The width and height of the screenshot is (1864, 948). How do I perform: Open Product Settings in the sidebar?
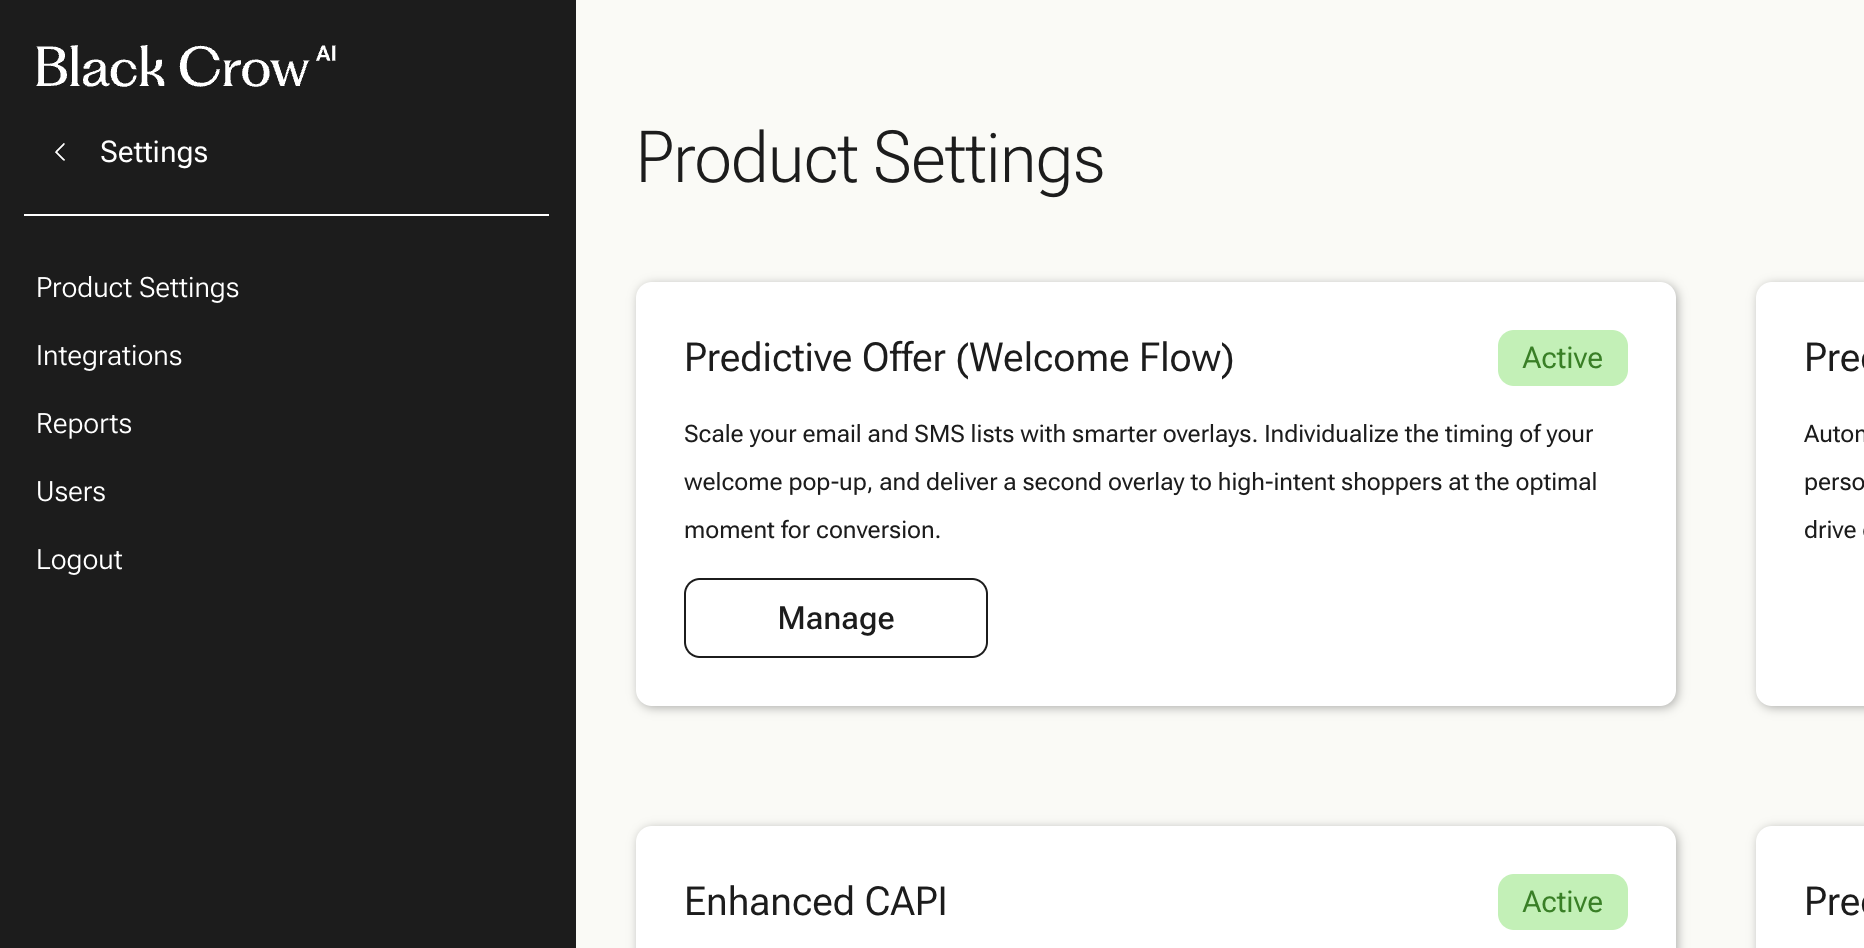pos(137,288)
